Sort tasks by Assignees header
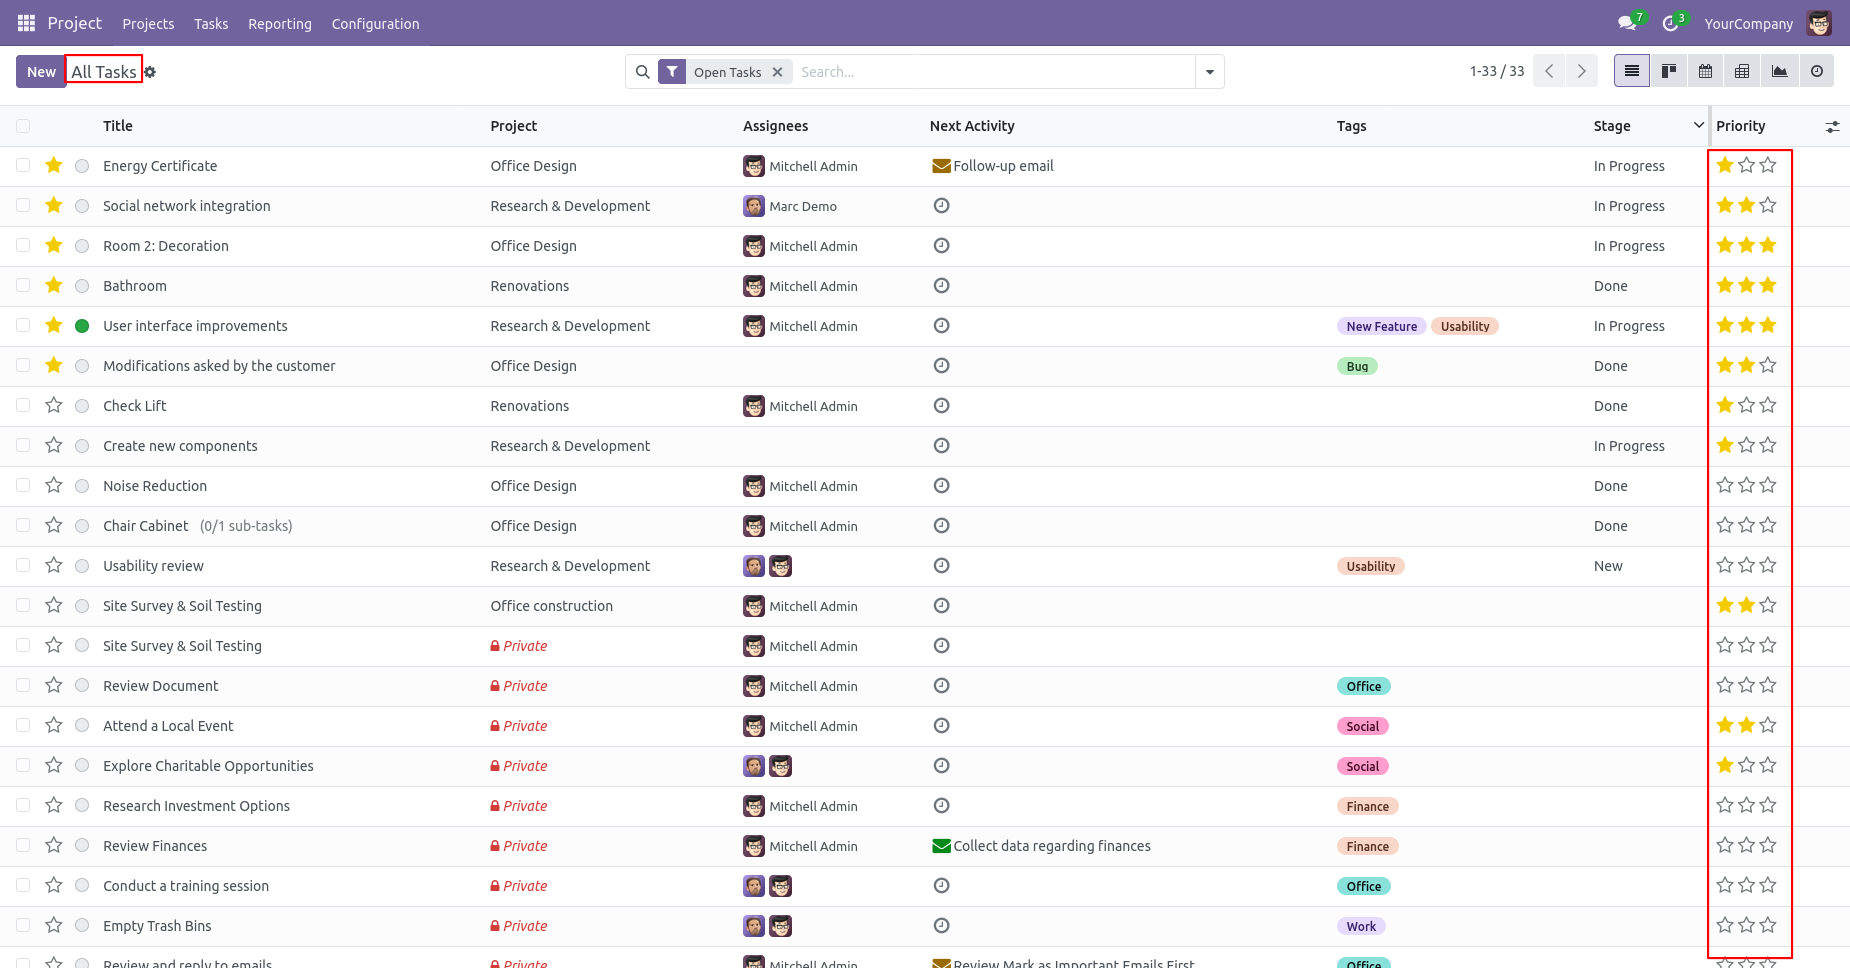Image resolution: width=1850 pixels, height=968 pixels. pos(776,126)
